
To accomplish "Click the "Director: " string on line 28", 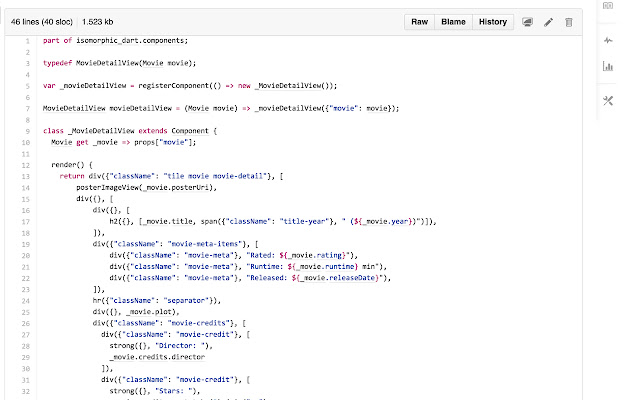I will click(180, 345).
